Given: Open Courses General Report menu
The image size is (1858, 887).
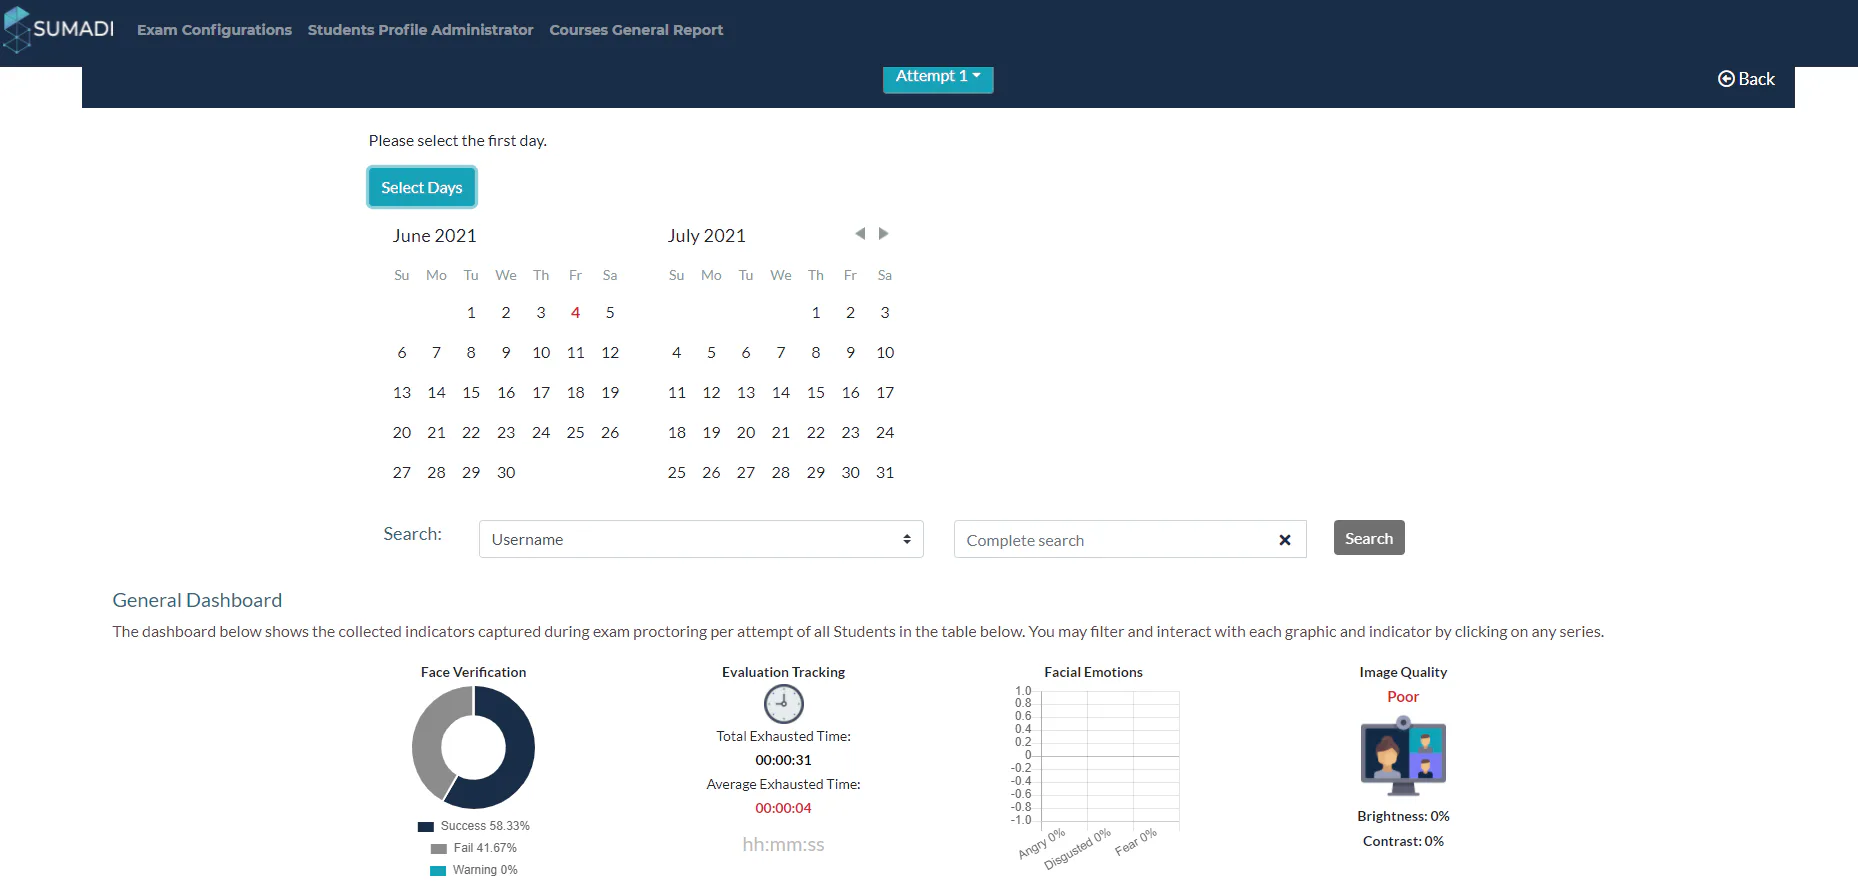Looking at the screenshot, I should click(x=636, y=30).
